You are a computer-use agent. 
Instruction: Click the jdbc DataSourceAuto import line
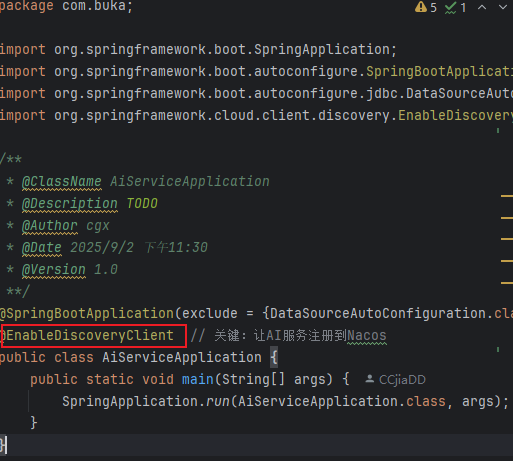(x=256, y=94)
